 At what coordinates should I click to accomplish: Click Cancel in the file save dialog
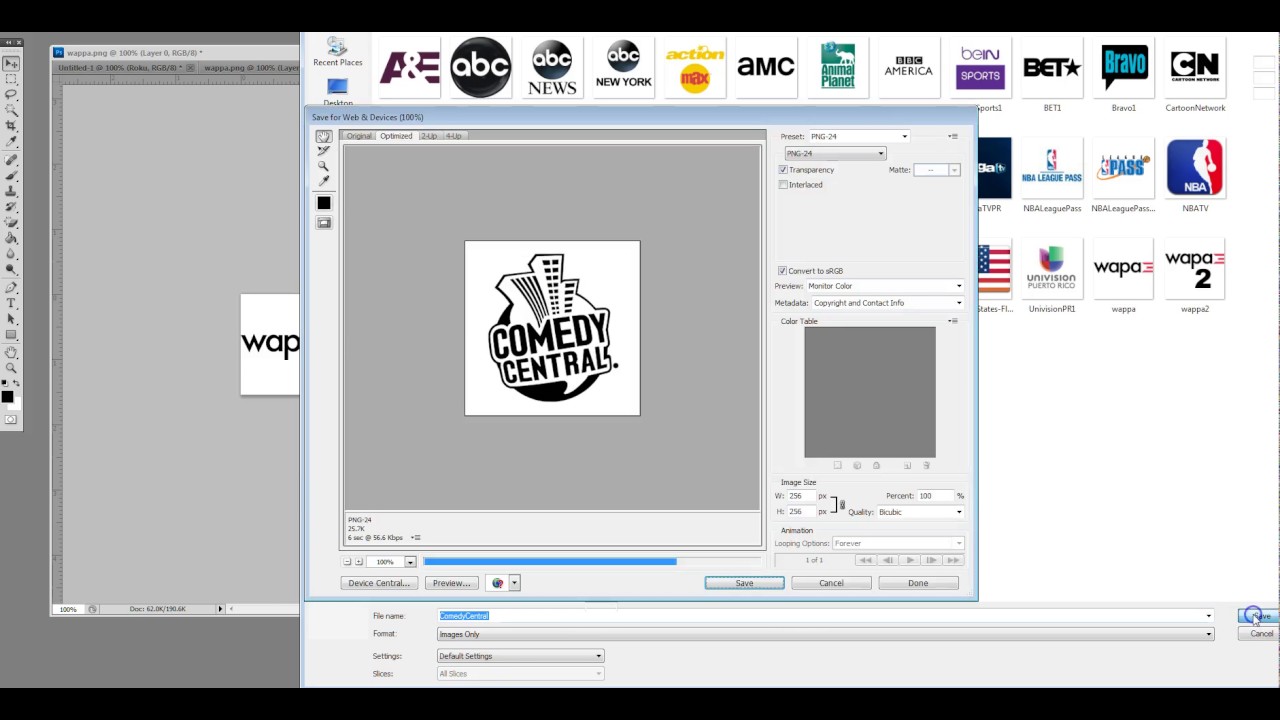click(1260, 634)
